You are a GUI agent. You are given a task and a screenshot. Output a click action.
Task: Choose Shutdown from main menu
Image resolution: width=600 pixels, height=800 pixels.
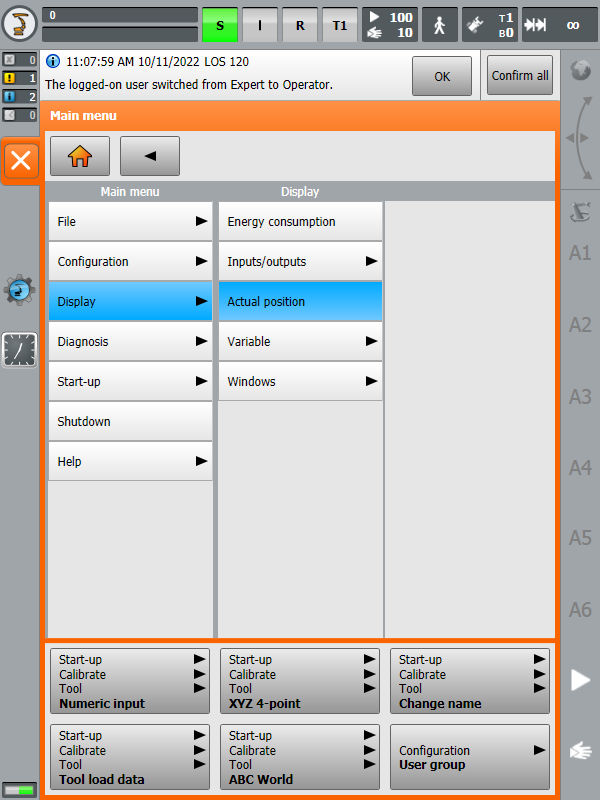click(x=130, y=422)
